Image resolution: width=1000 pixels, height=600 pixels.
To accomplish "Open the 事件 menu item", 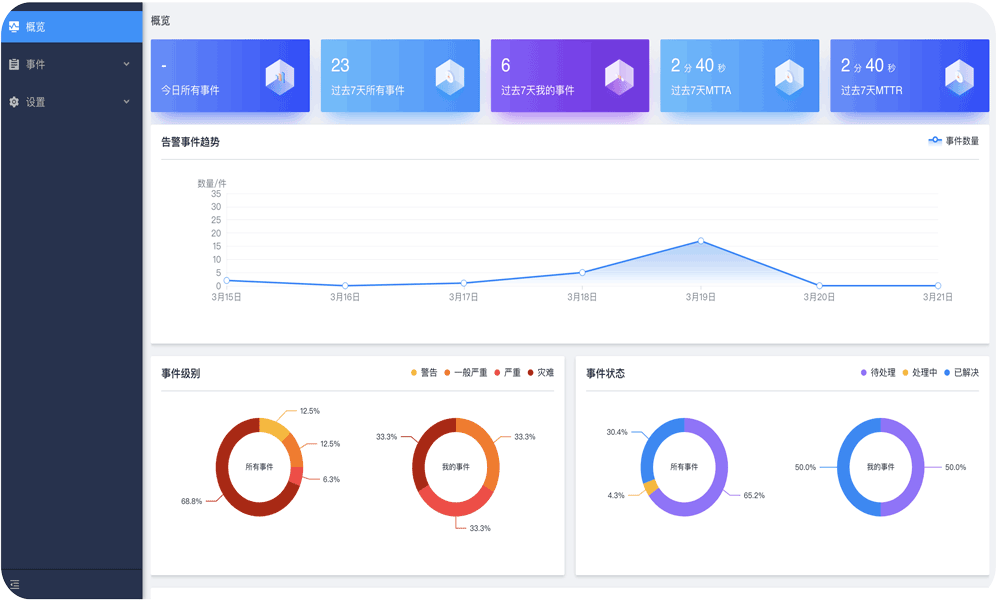I will pos(36,64).
